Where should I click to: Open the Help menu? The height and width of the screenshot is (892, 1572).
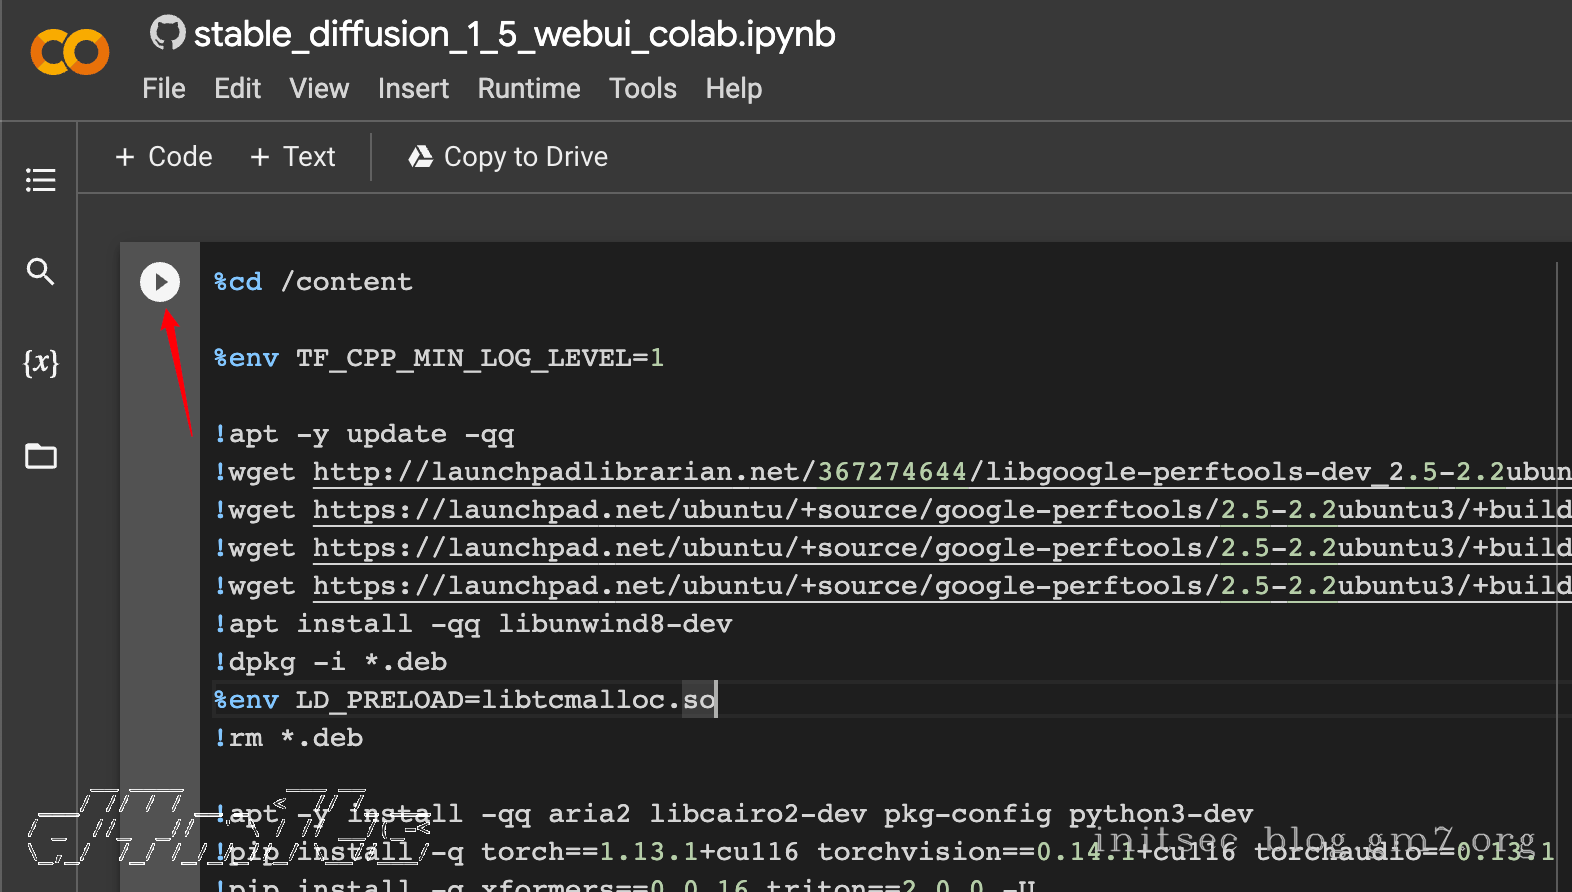point(733,89)
